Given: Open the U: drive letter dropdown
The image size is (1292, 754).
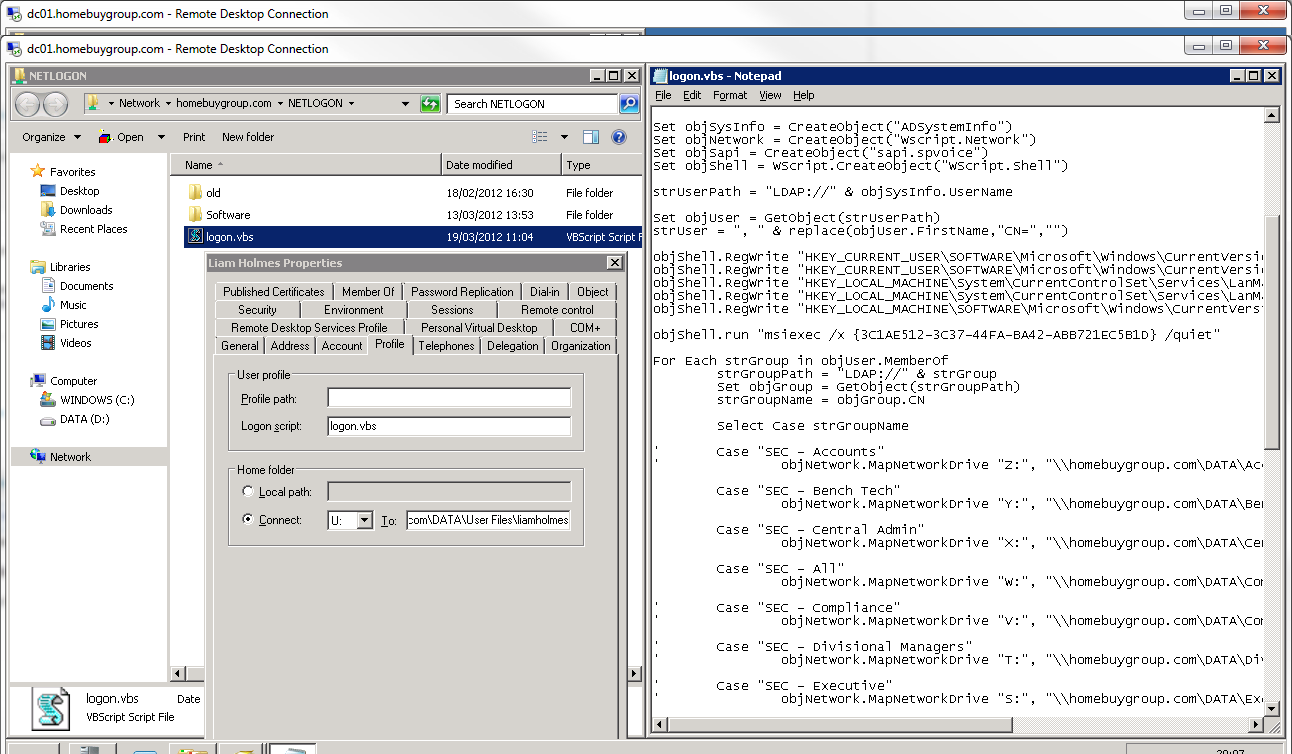Looking at the screenshot, I should click(364, 520).
